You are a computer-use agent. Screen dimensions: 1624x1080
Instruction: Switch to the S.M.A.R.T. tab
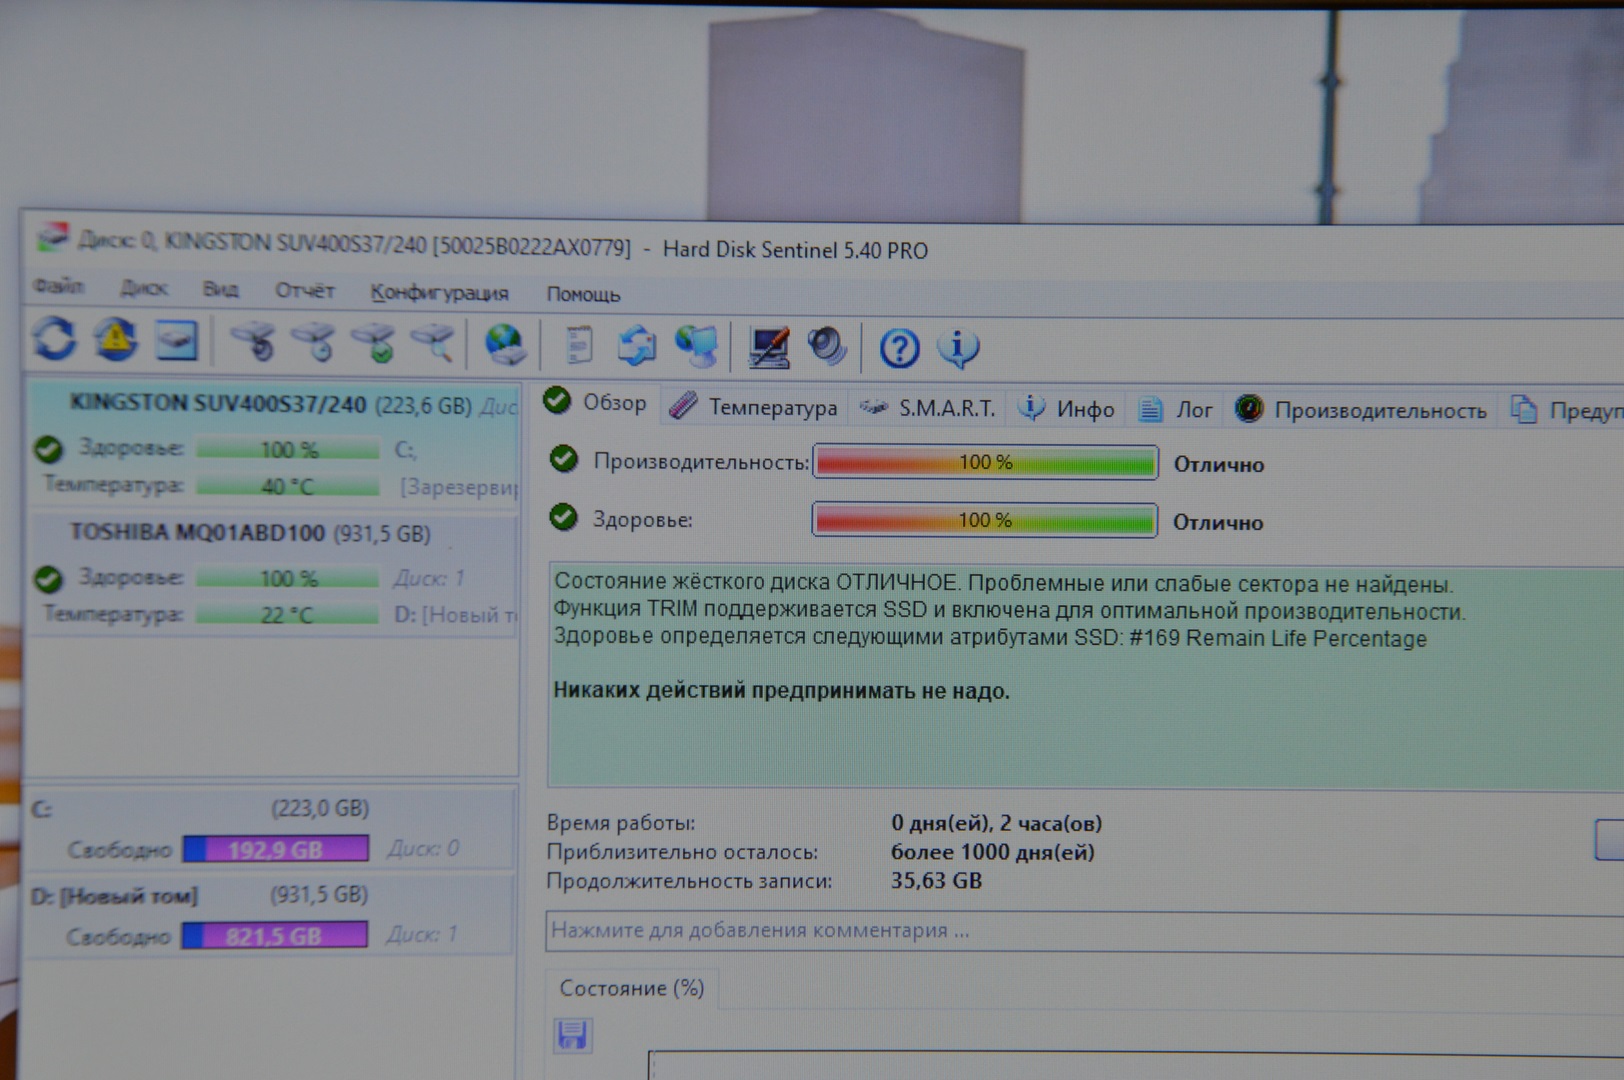929,408
